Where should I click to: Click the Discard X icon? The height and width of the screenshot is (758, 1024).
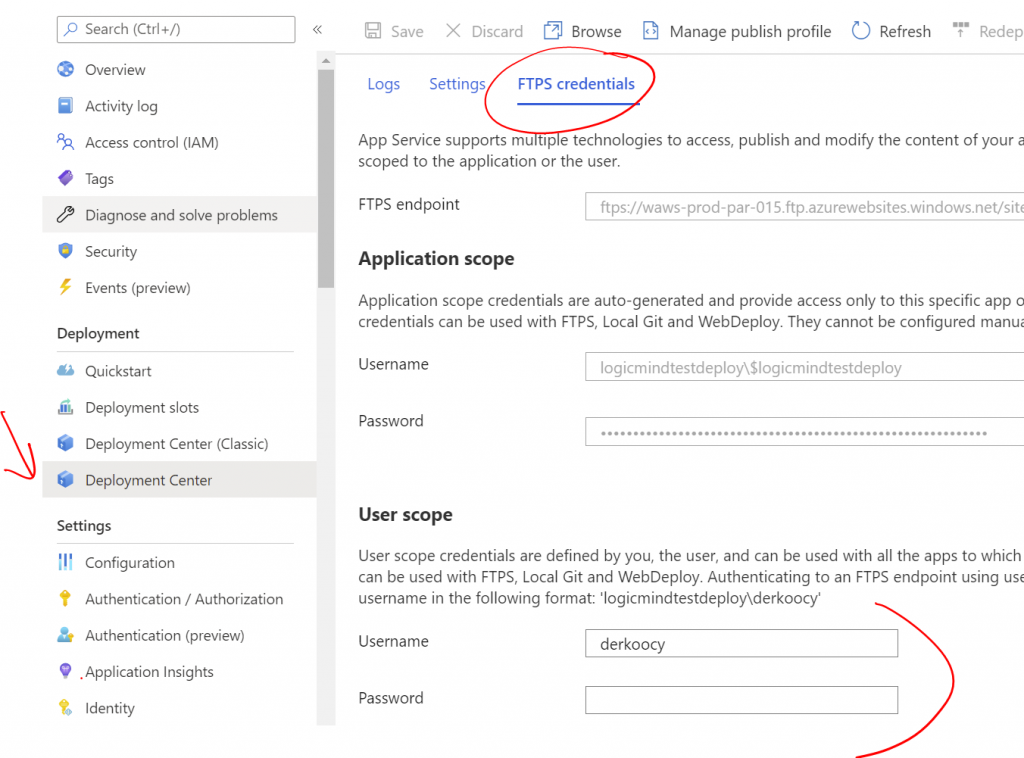[453, 31]
